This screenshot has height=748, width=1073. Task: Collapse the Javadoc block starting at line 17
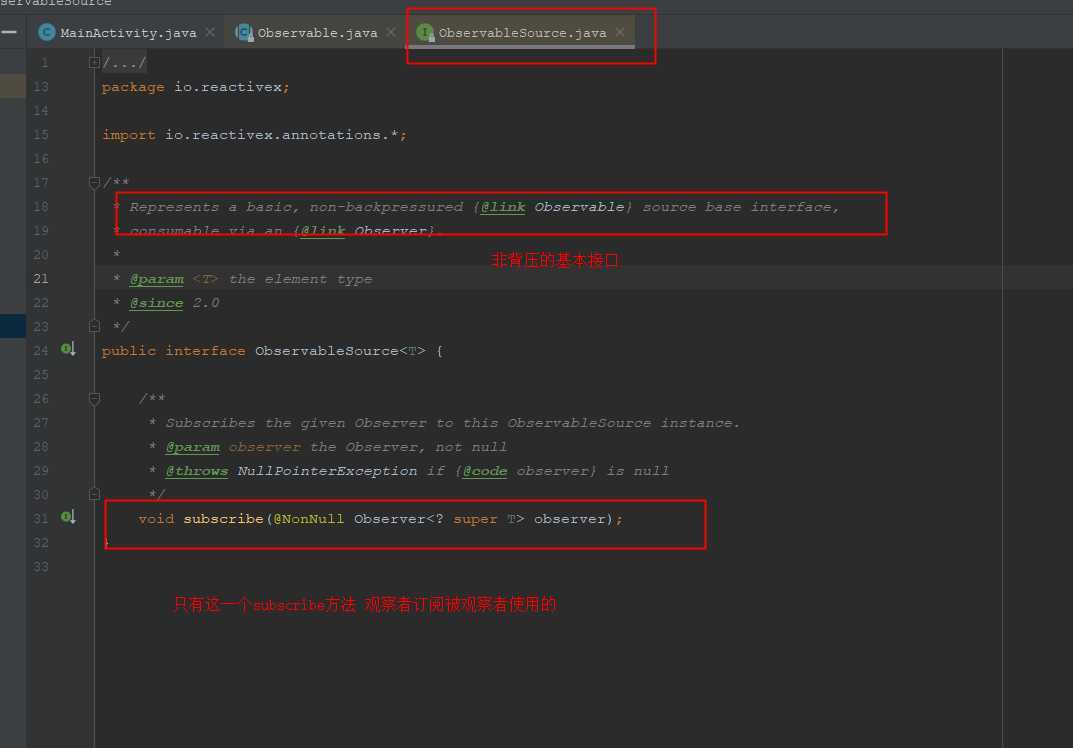click(94, 183)
